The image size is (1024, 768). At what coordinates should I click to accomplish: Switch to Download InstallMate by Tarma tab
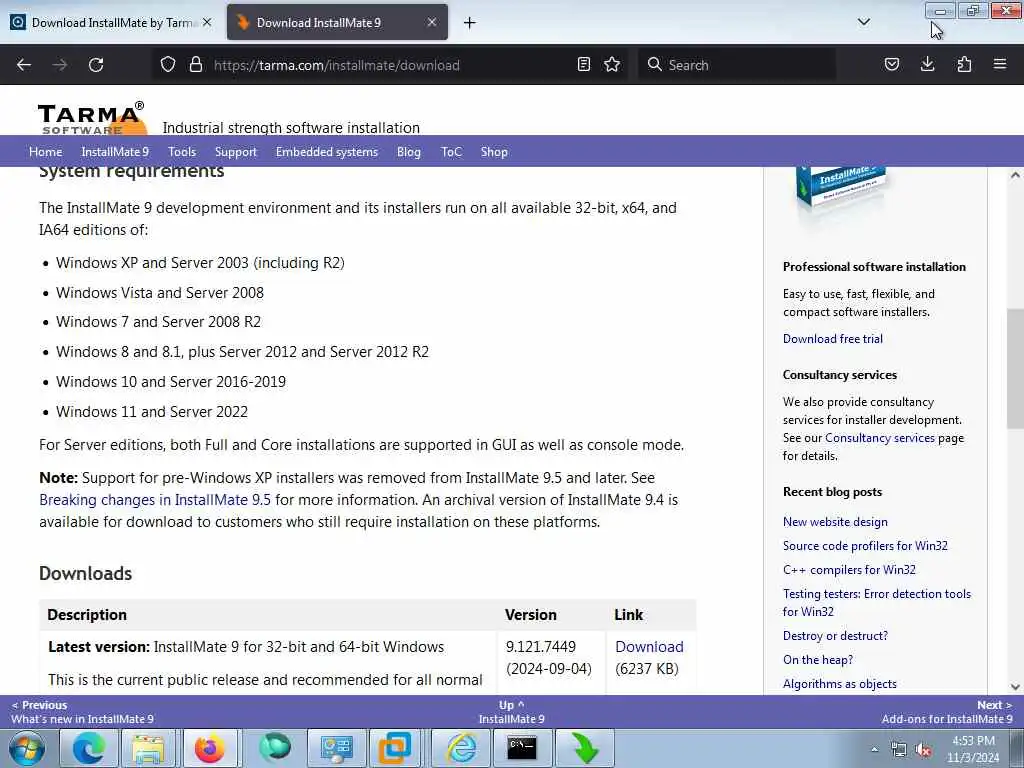click(x=111, y=22)
